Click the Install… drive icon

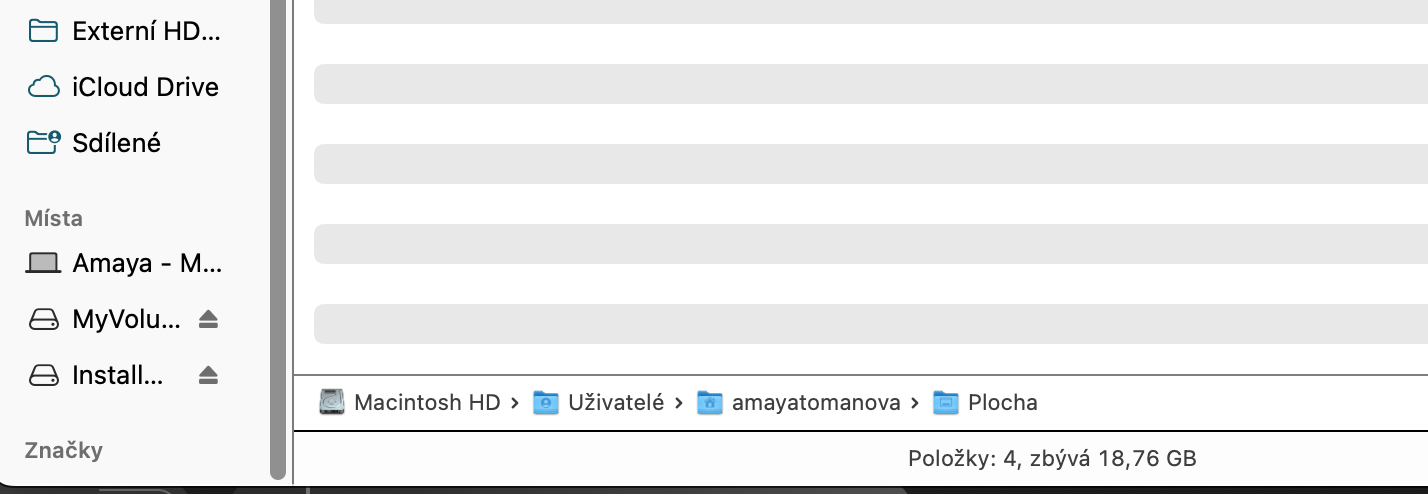pos(43,376)
